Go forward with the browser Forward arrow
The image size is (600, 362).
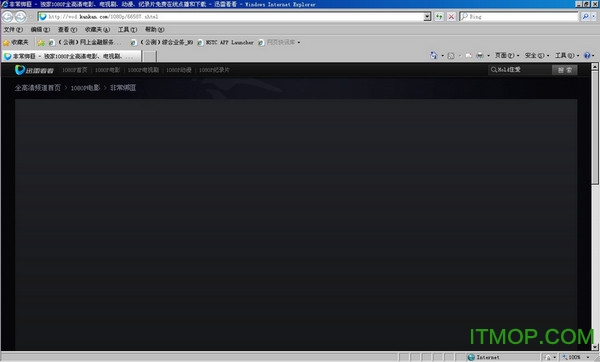21,17
